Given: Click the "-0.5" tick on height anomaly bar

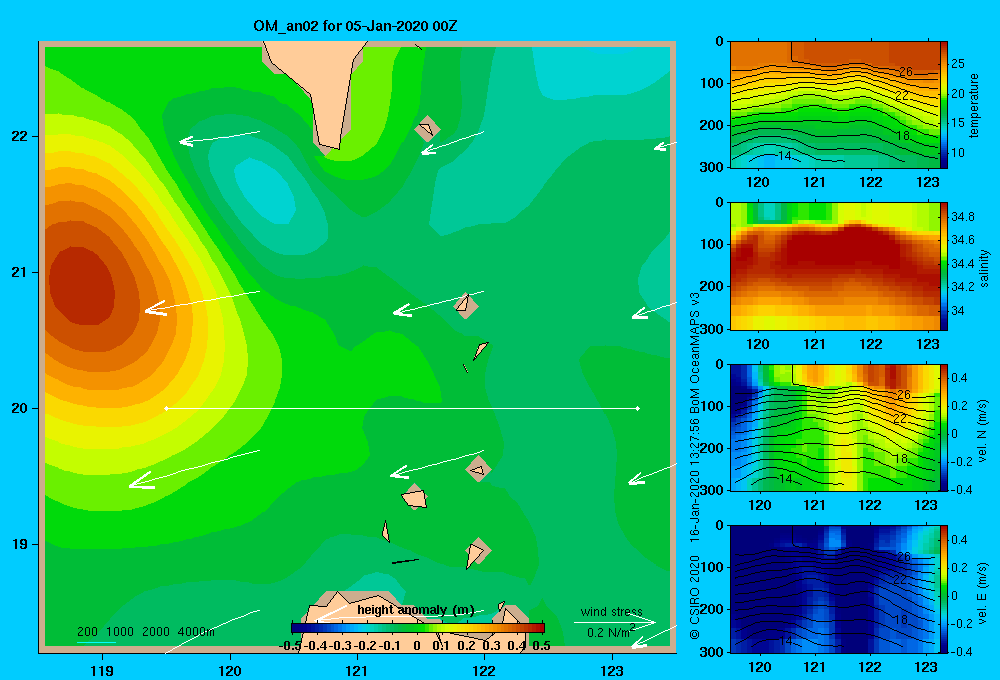Looking at the screenshot, I should pos(290,646).
